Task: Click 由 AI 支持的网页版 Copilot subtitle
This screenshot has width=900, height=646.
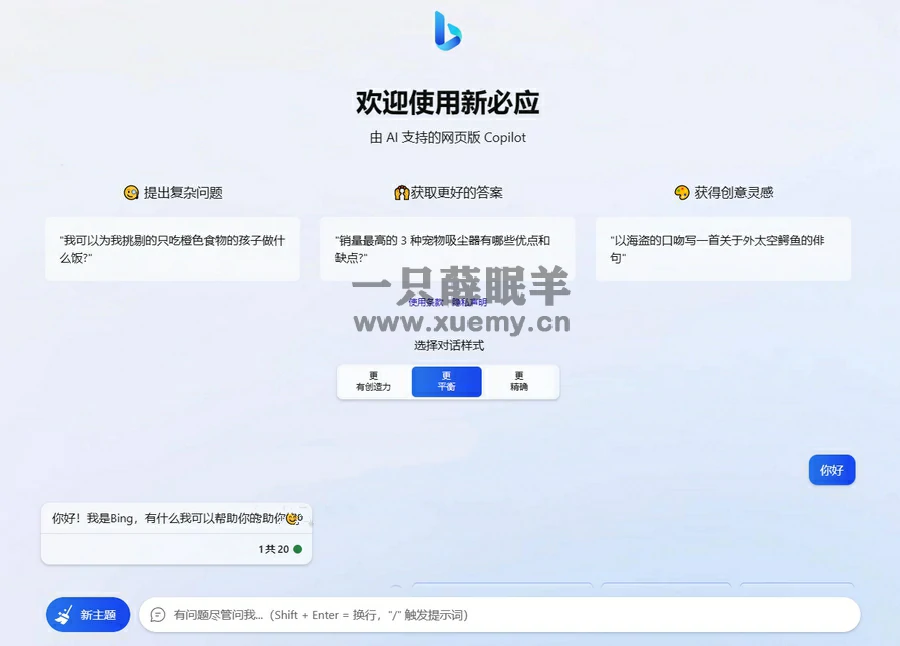Action: (448, 137)
